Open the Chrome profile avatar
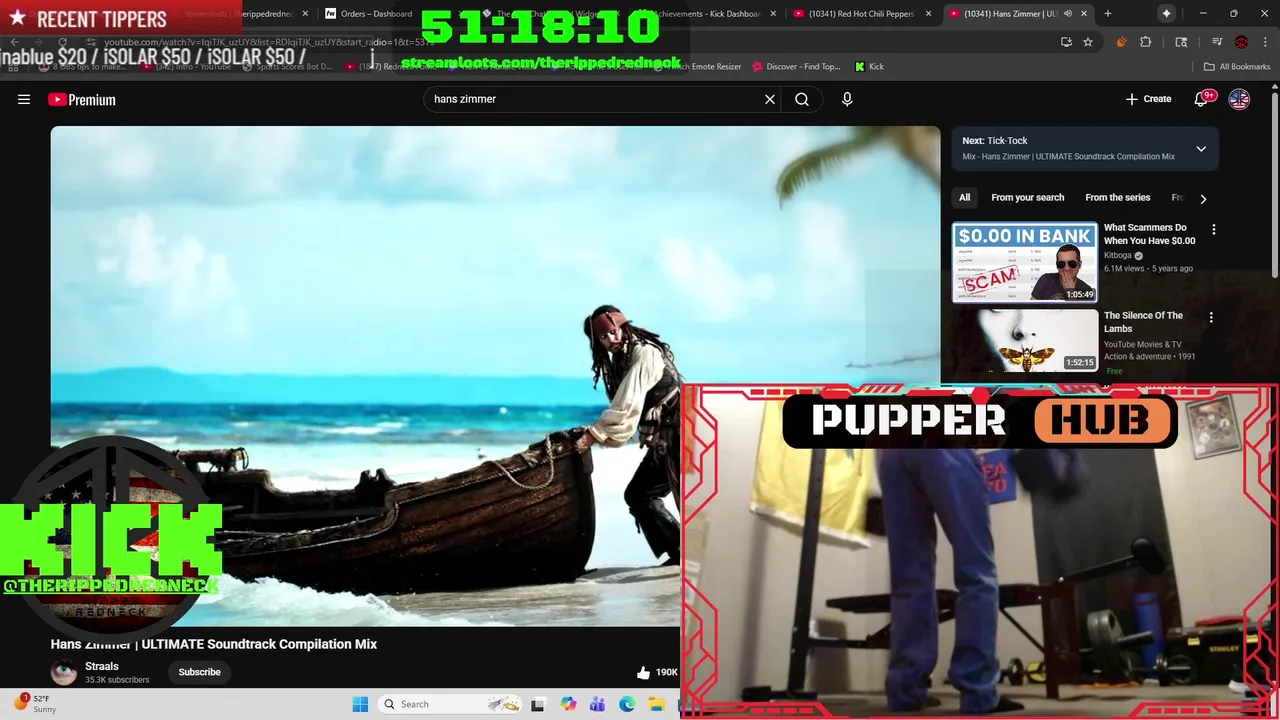 click(x=1241, y=42)
